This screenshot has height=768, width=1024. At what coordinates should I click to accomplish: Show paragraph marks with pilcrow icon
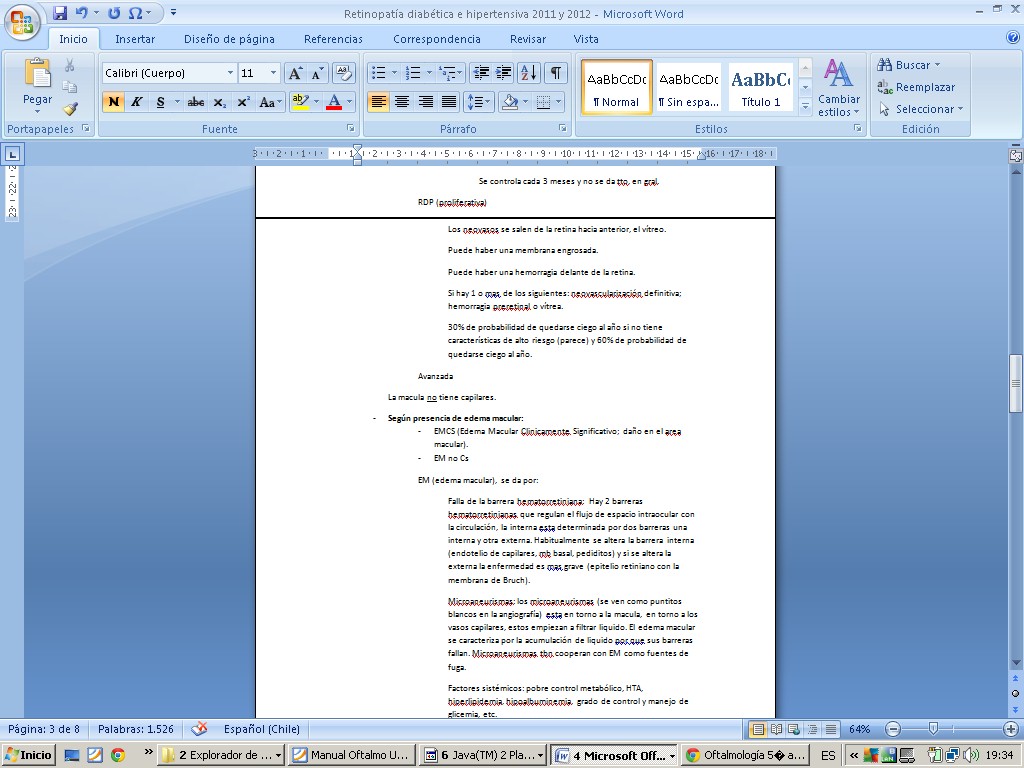555,73
